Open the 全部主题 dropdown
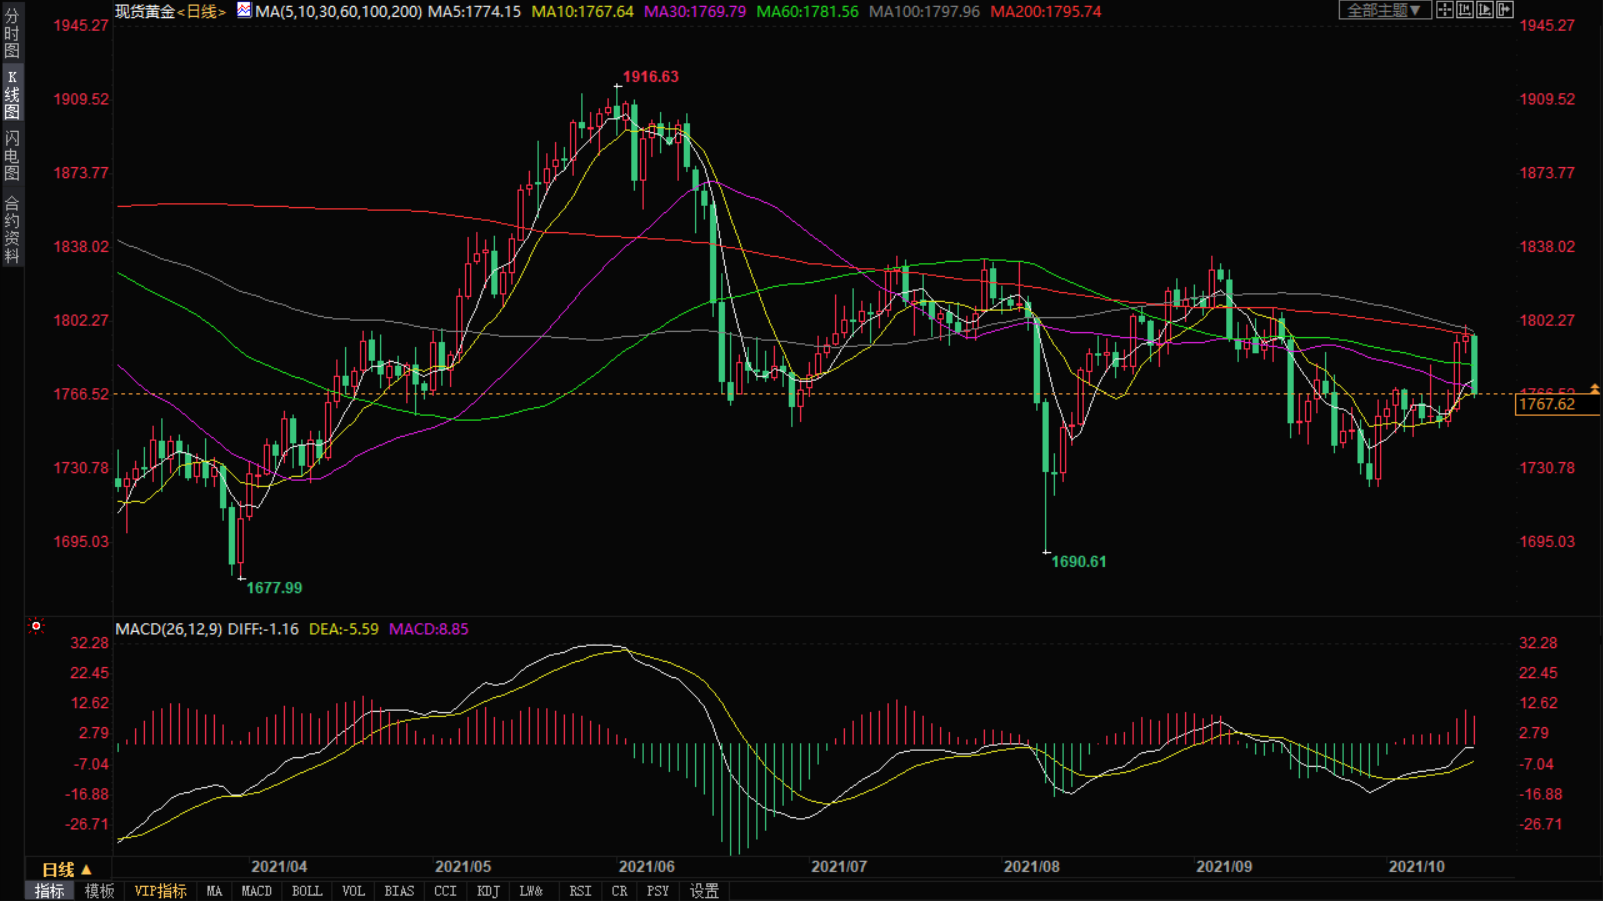The width and height of the screenshot is (1603, 901). pos(1384,10)
